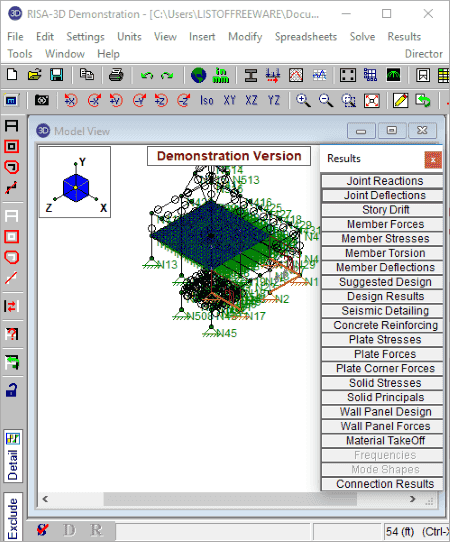Open Wall Panel Design results
Viewport: 450px width, 542px height.
382,412
